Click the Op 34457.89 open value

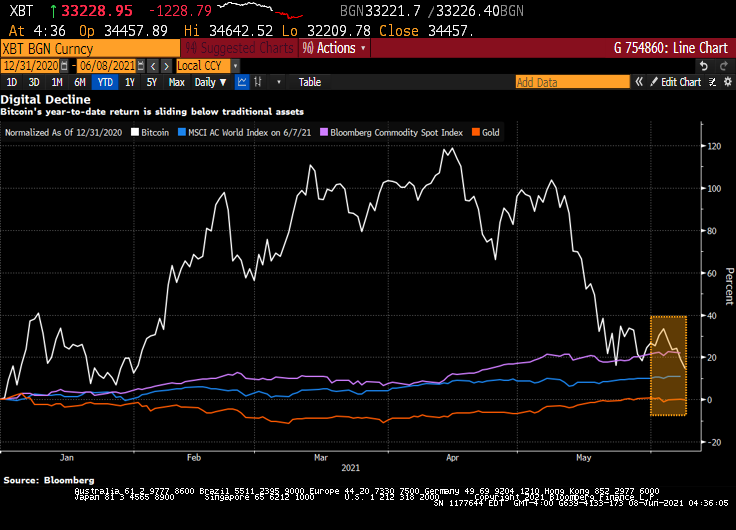[x=123, y=31]
